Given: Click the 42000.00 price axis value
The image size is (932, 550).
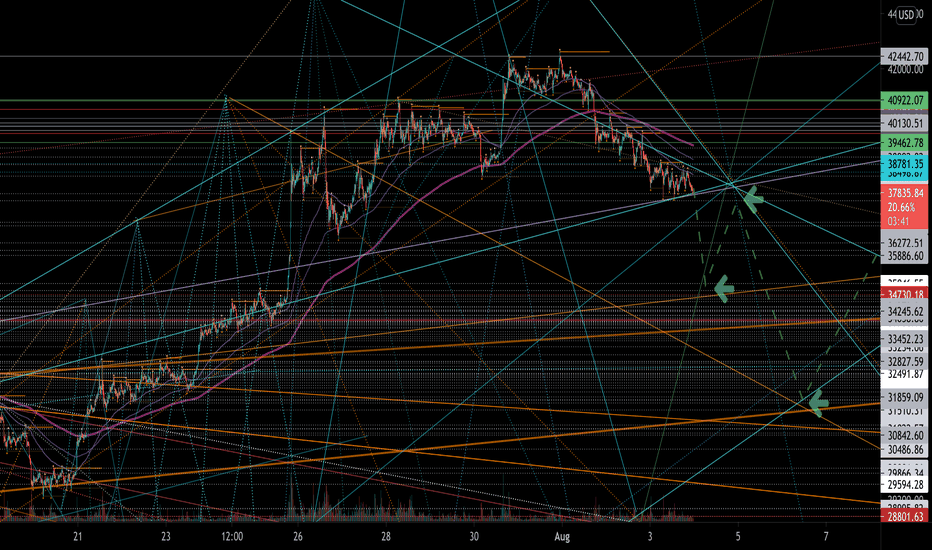Looking at the screenshot, I should pyautogui.click(x=905, y=69).
